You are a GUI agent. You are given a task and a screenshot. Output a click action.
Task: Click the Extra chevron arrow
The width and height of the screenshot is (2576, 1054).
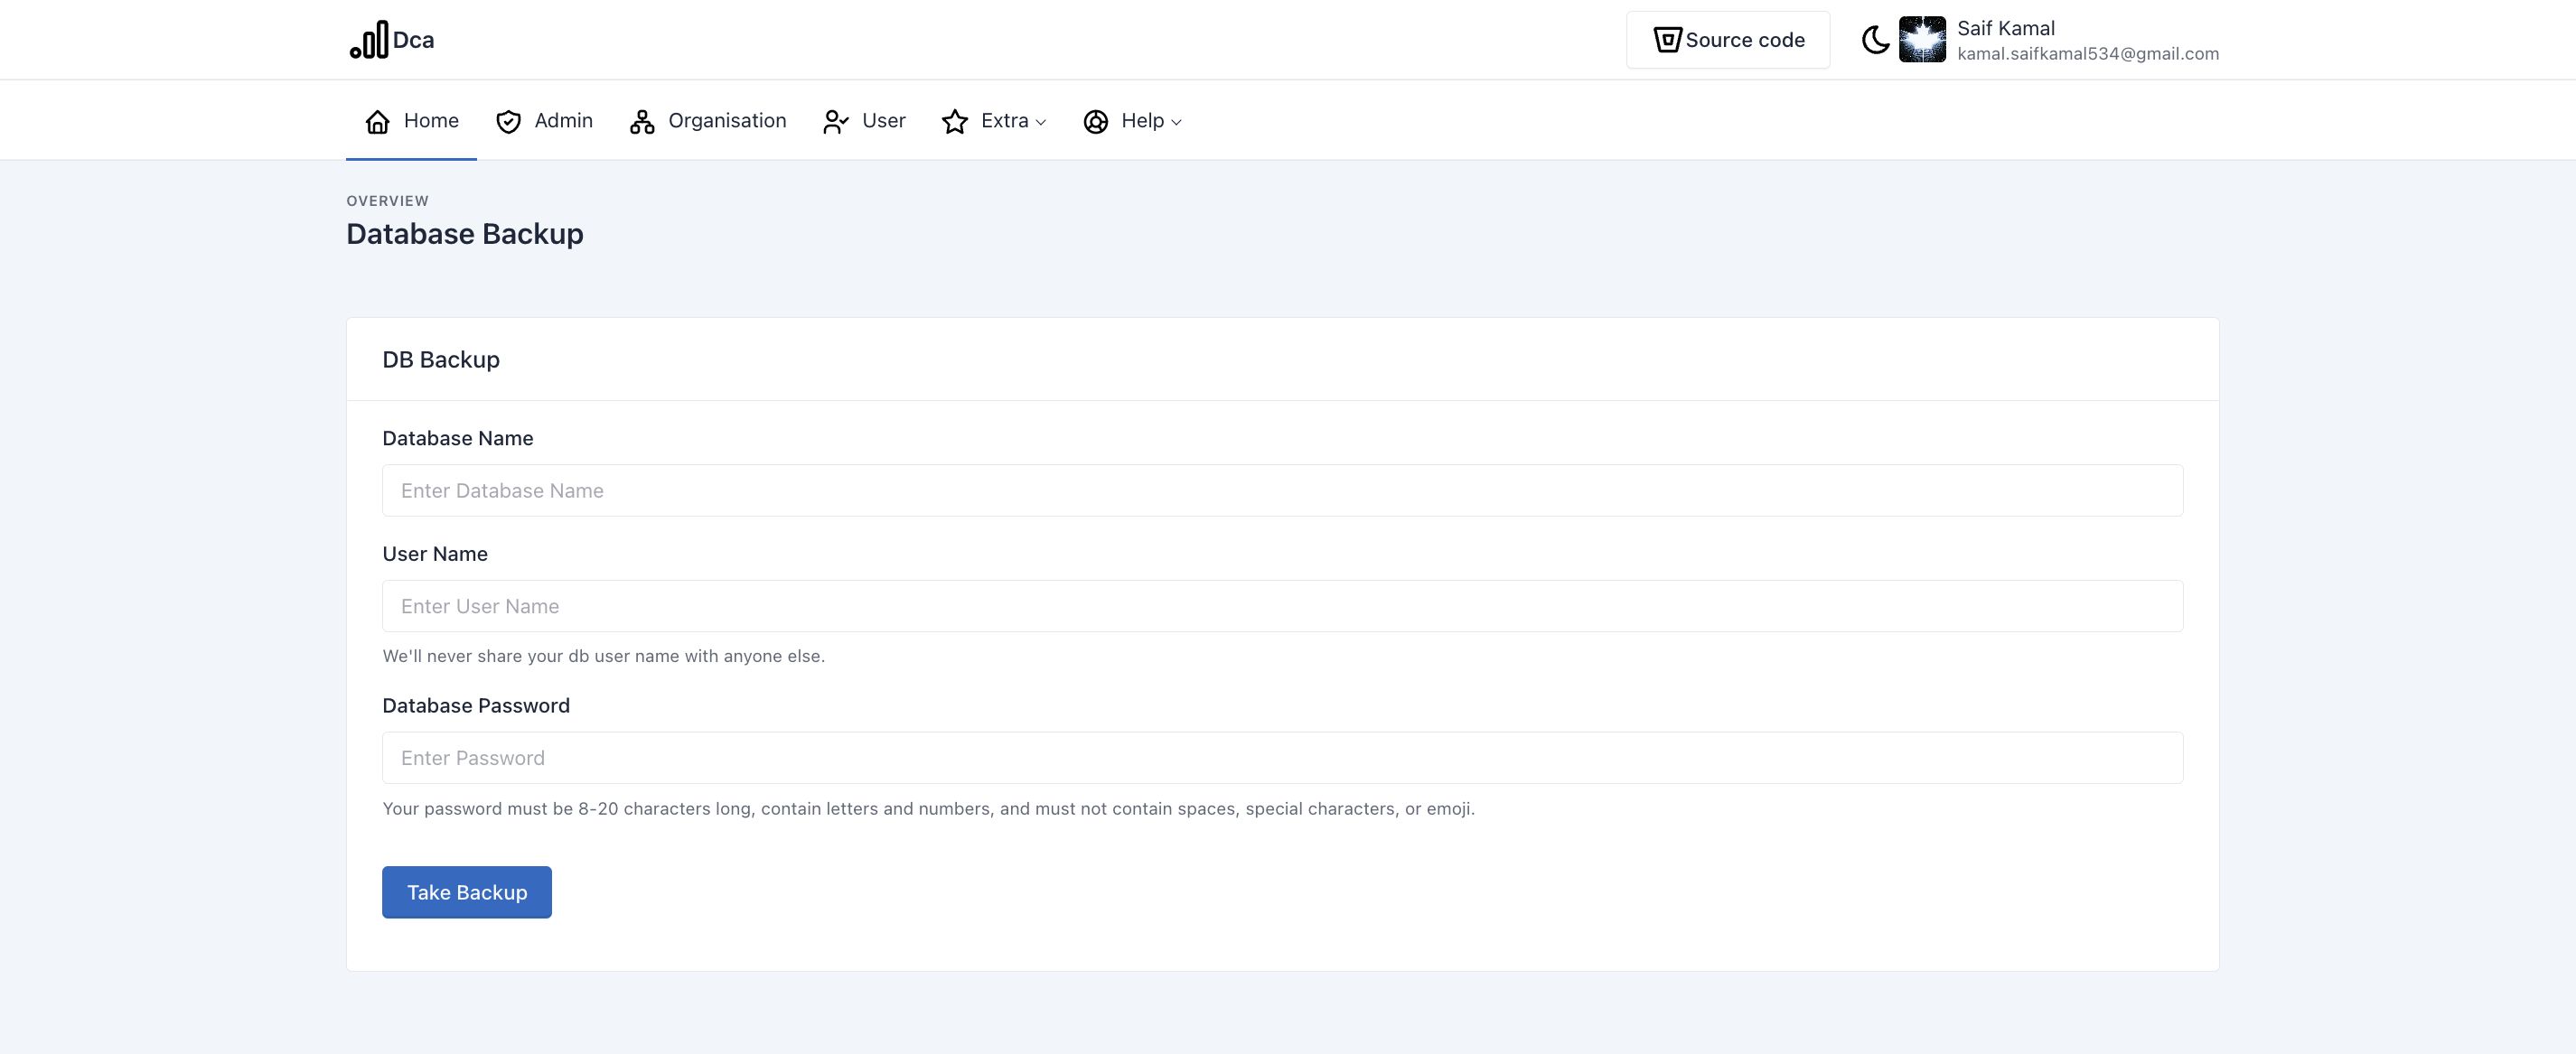(x=1041, y=122)
